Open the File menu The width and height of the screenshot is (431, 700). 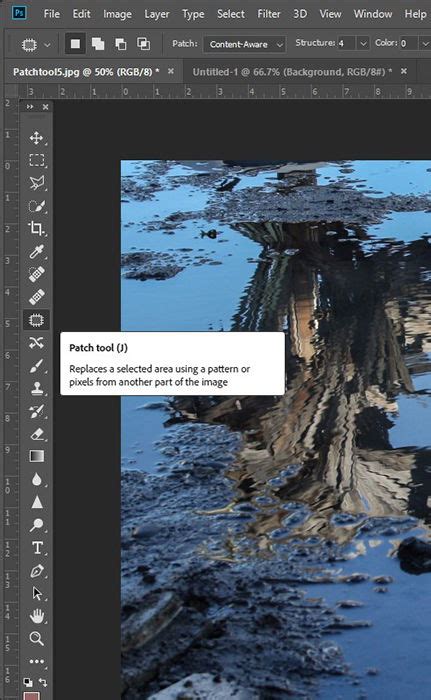(52, 14)
